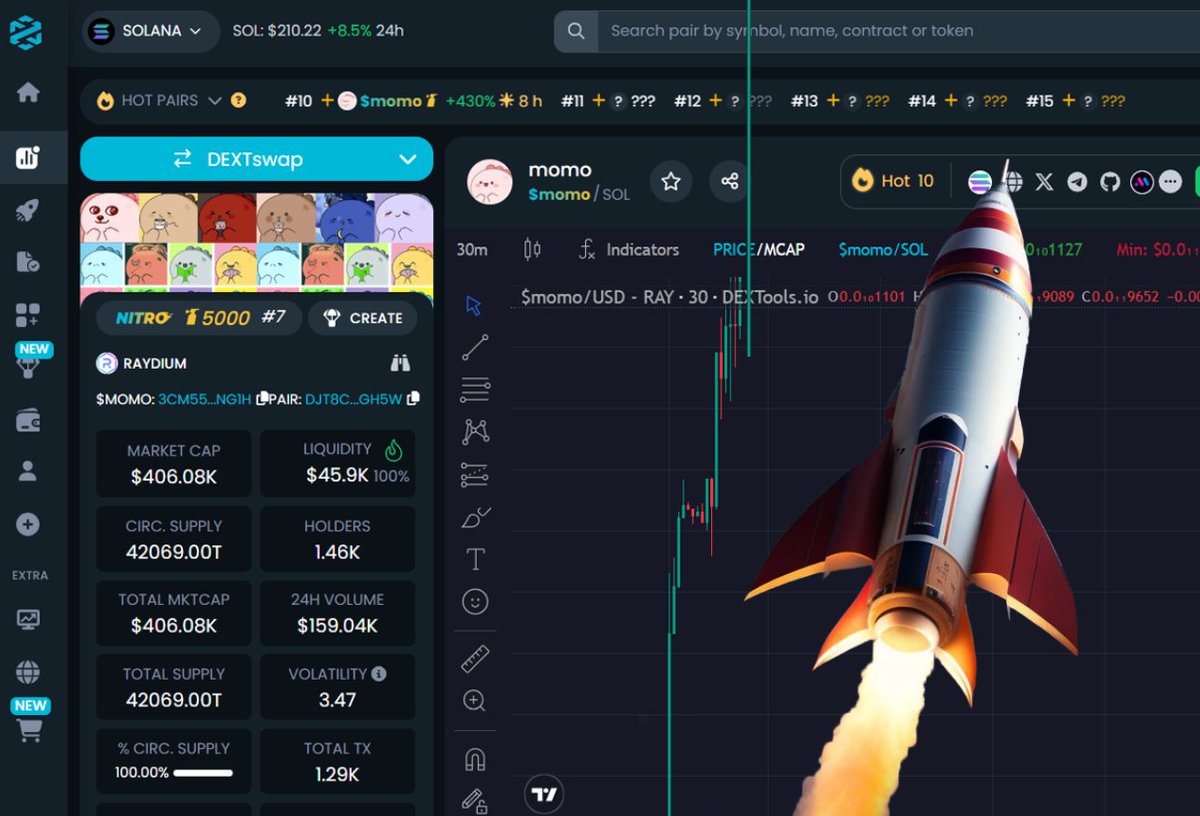The height and width of the screenshot is (816, 1200).
Task: Click the TradingView logo on the chart
Action: [x=544, y=794]
